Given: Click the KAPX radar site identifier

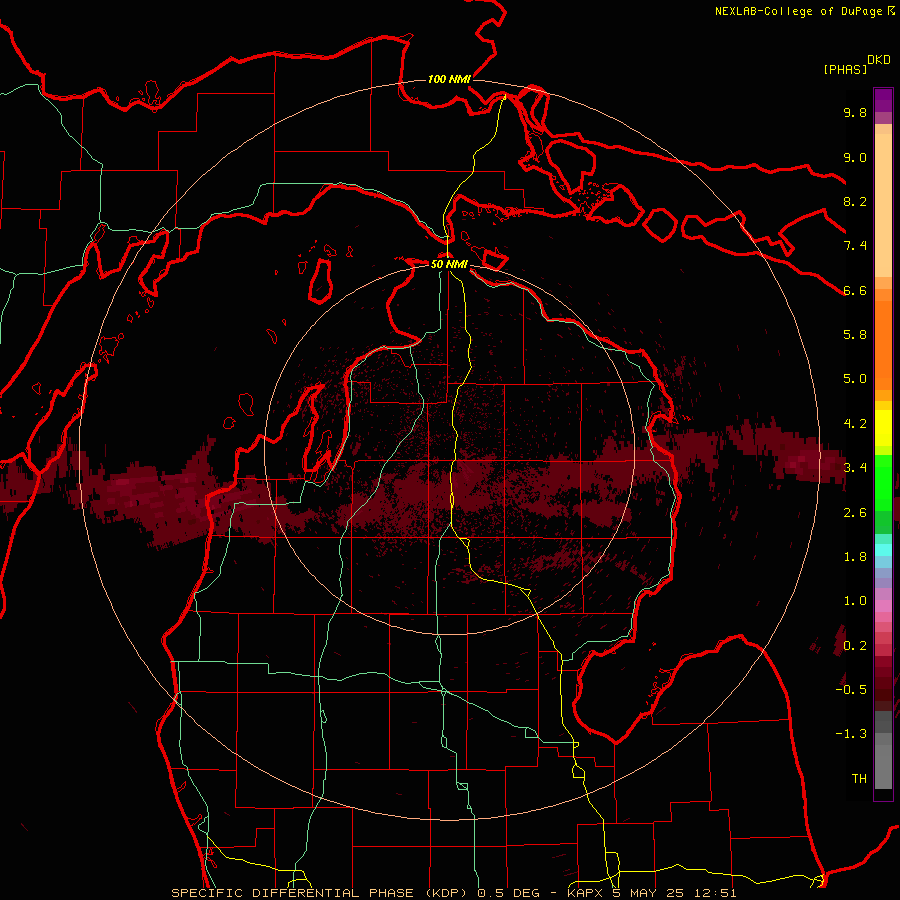Looking at the screenshot, I should pos(586,893).
